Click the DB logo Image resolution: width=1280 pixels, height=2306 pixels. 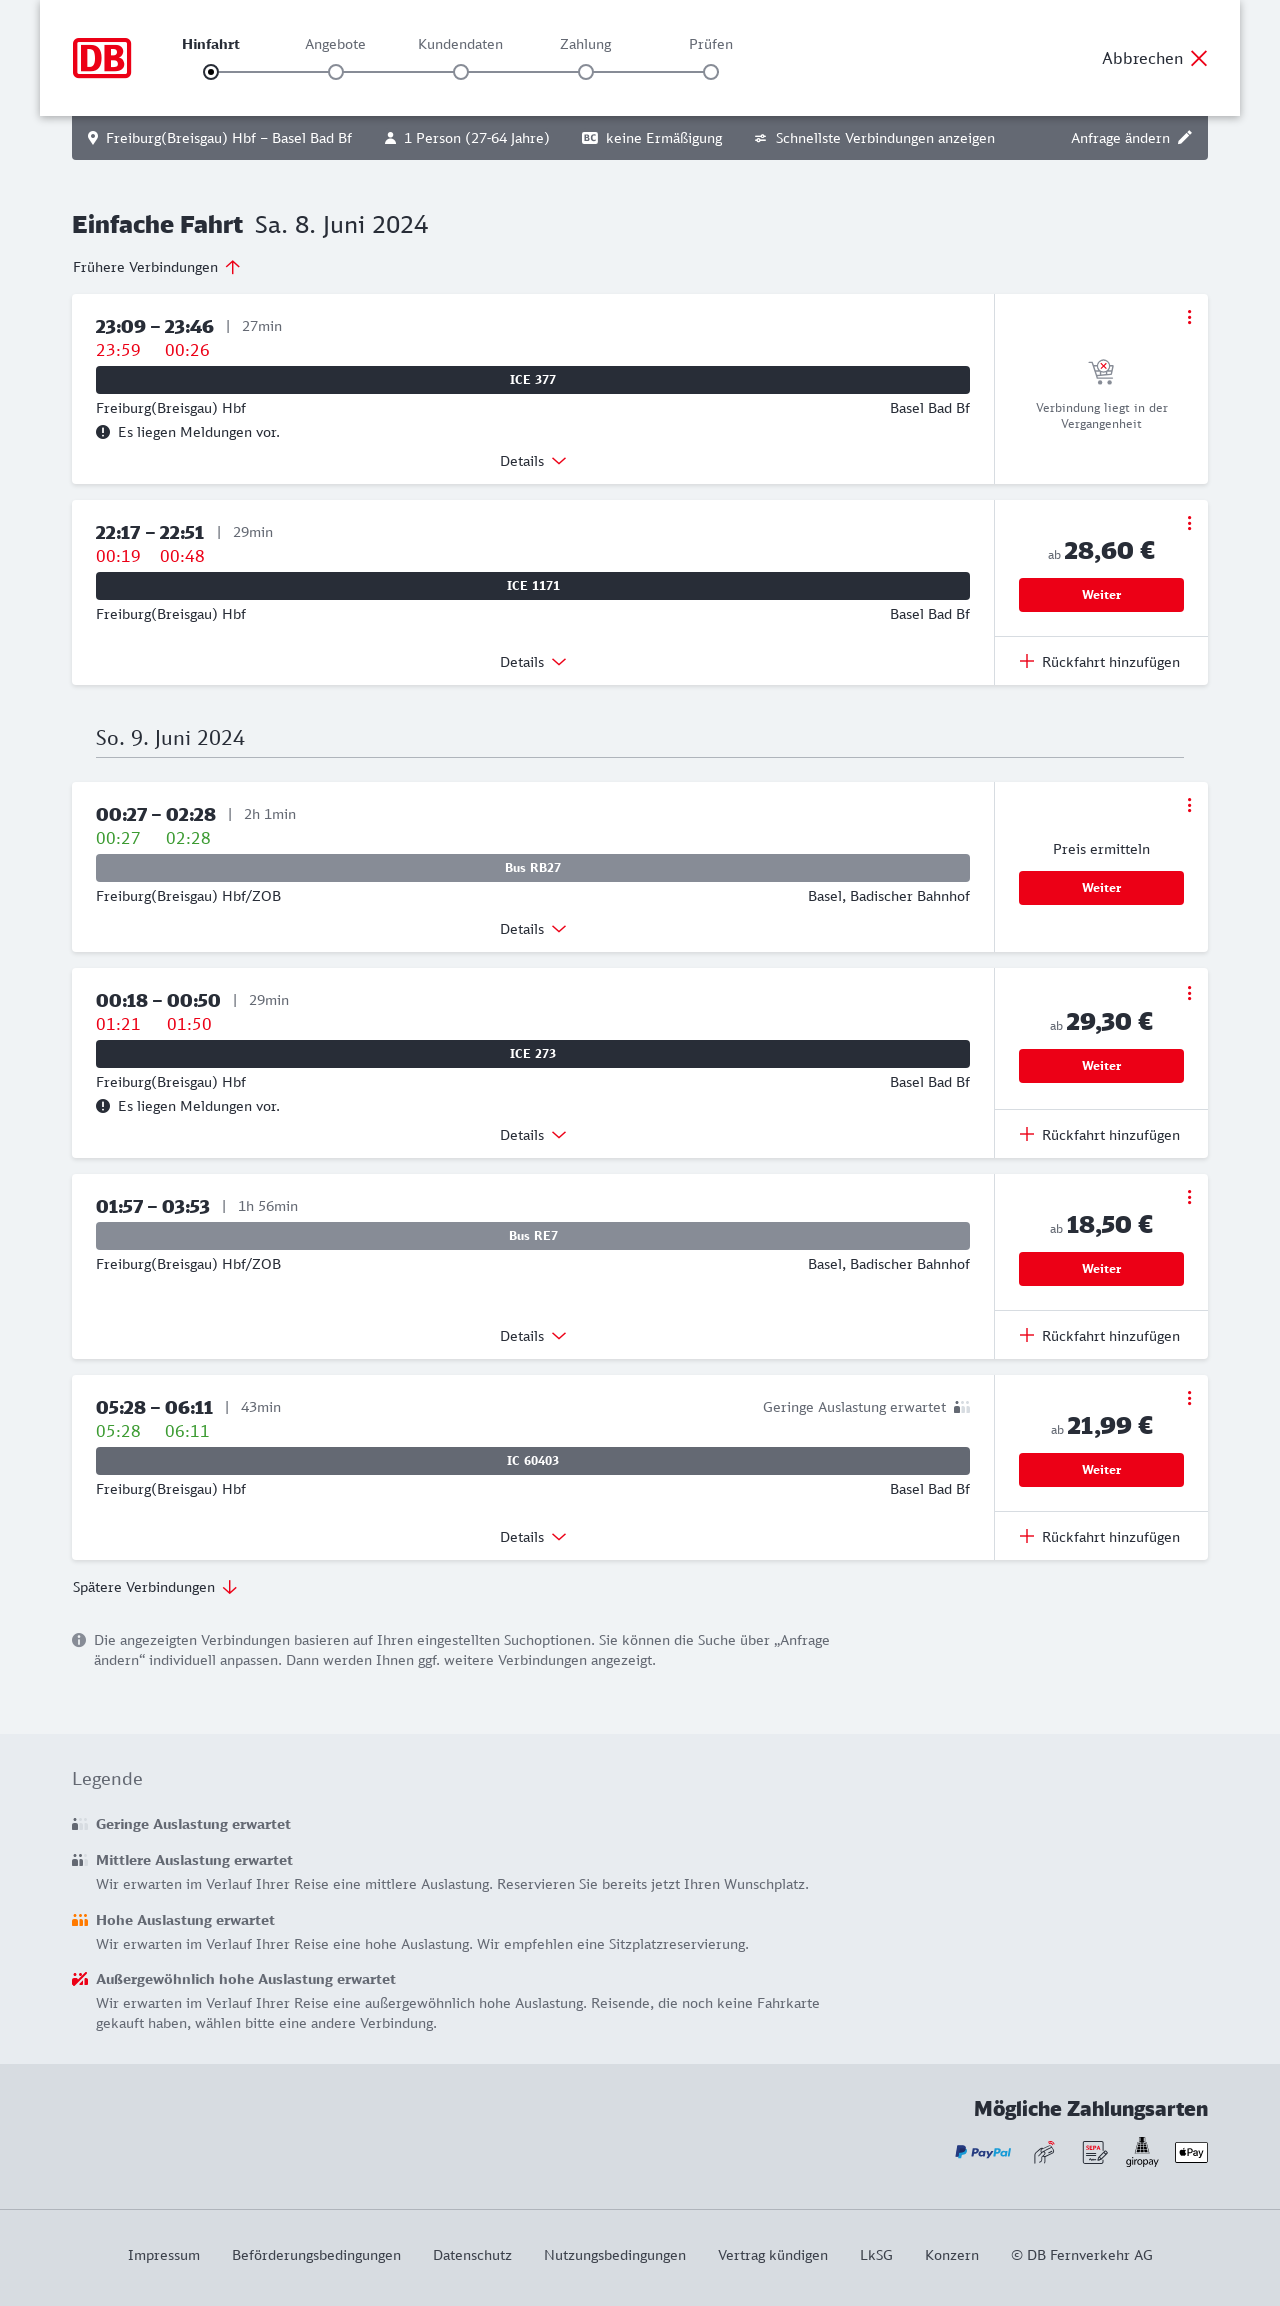coord(102,58)
